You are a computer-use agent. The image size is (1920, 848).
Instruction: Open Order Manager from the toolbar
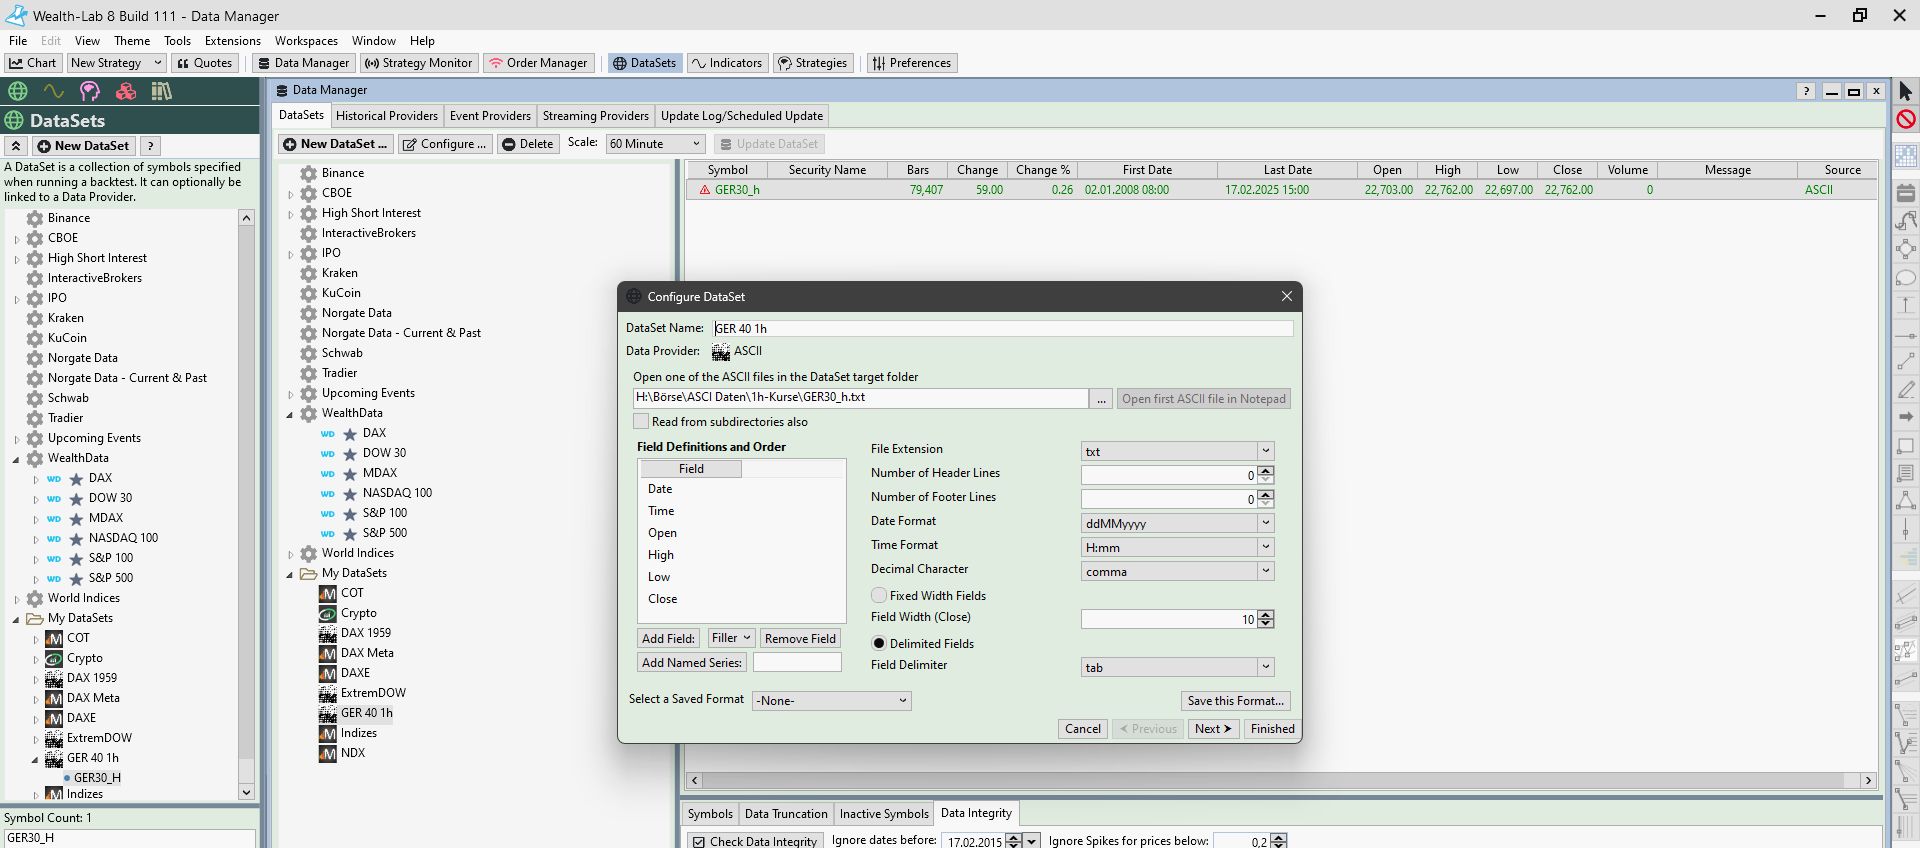point(538,63)
